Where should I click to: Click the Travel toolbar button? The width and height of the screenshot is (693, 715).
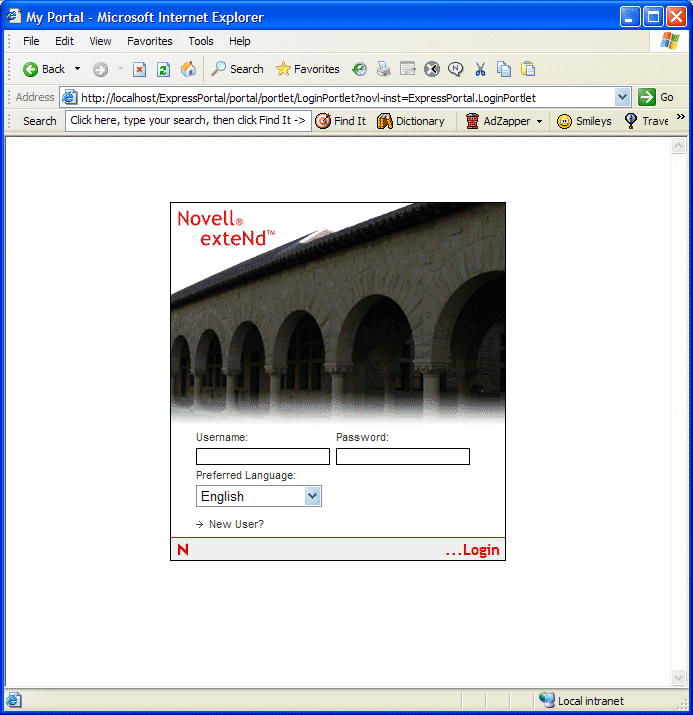pyautogui.click(x=646, y=121)
